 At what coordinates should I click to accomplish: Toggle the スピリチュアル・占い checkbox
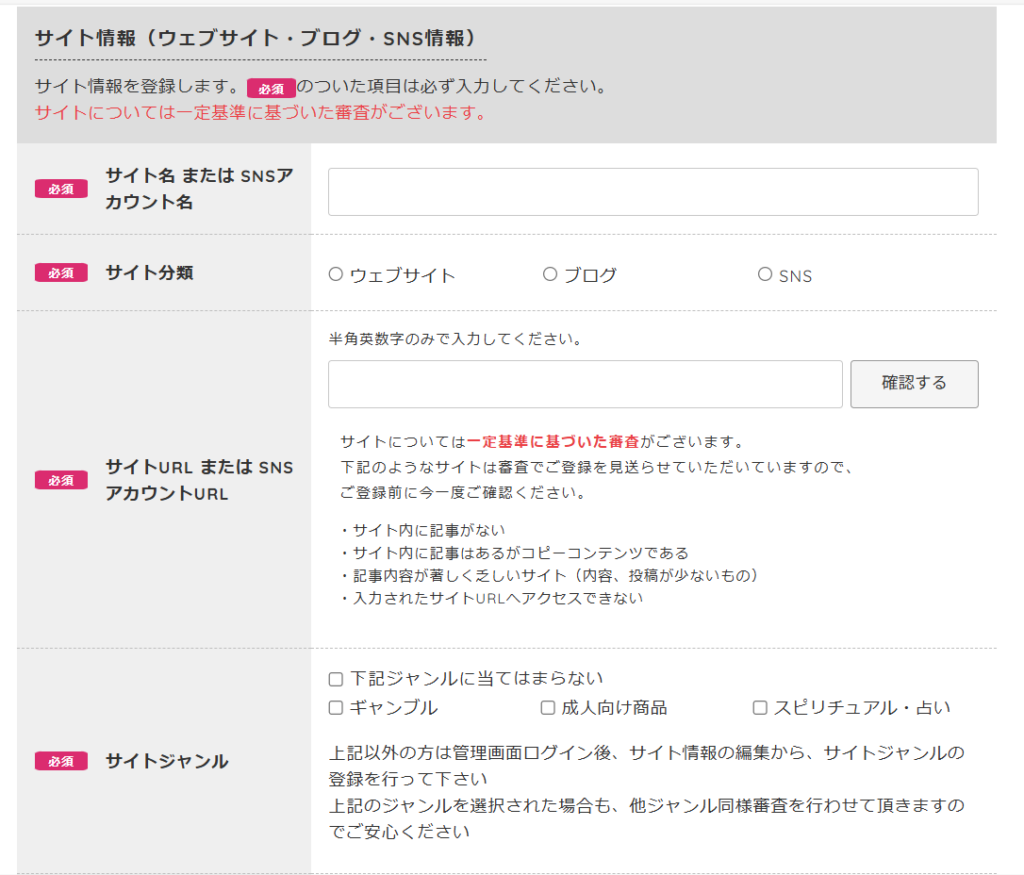click(x=760, y=708)
